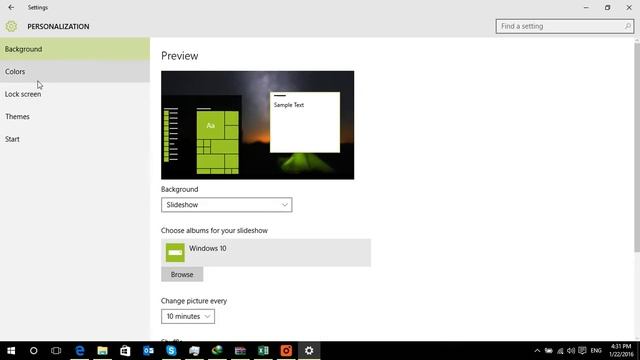Click the settings page vertical scrollbar
The image size is (640, 360).
tap(637, 147)
